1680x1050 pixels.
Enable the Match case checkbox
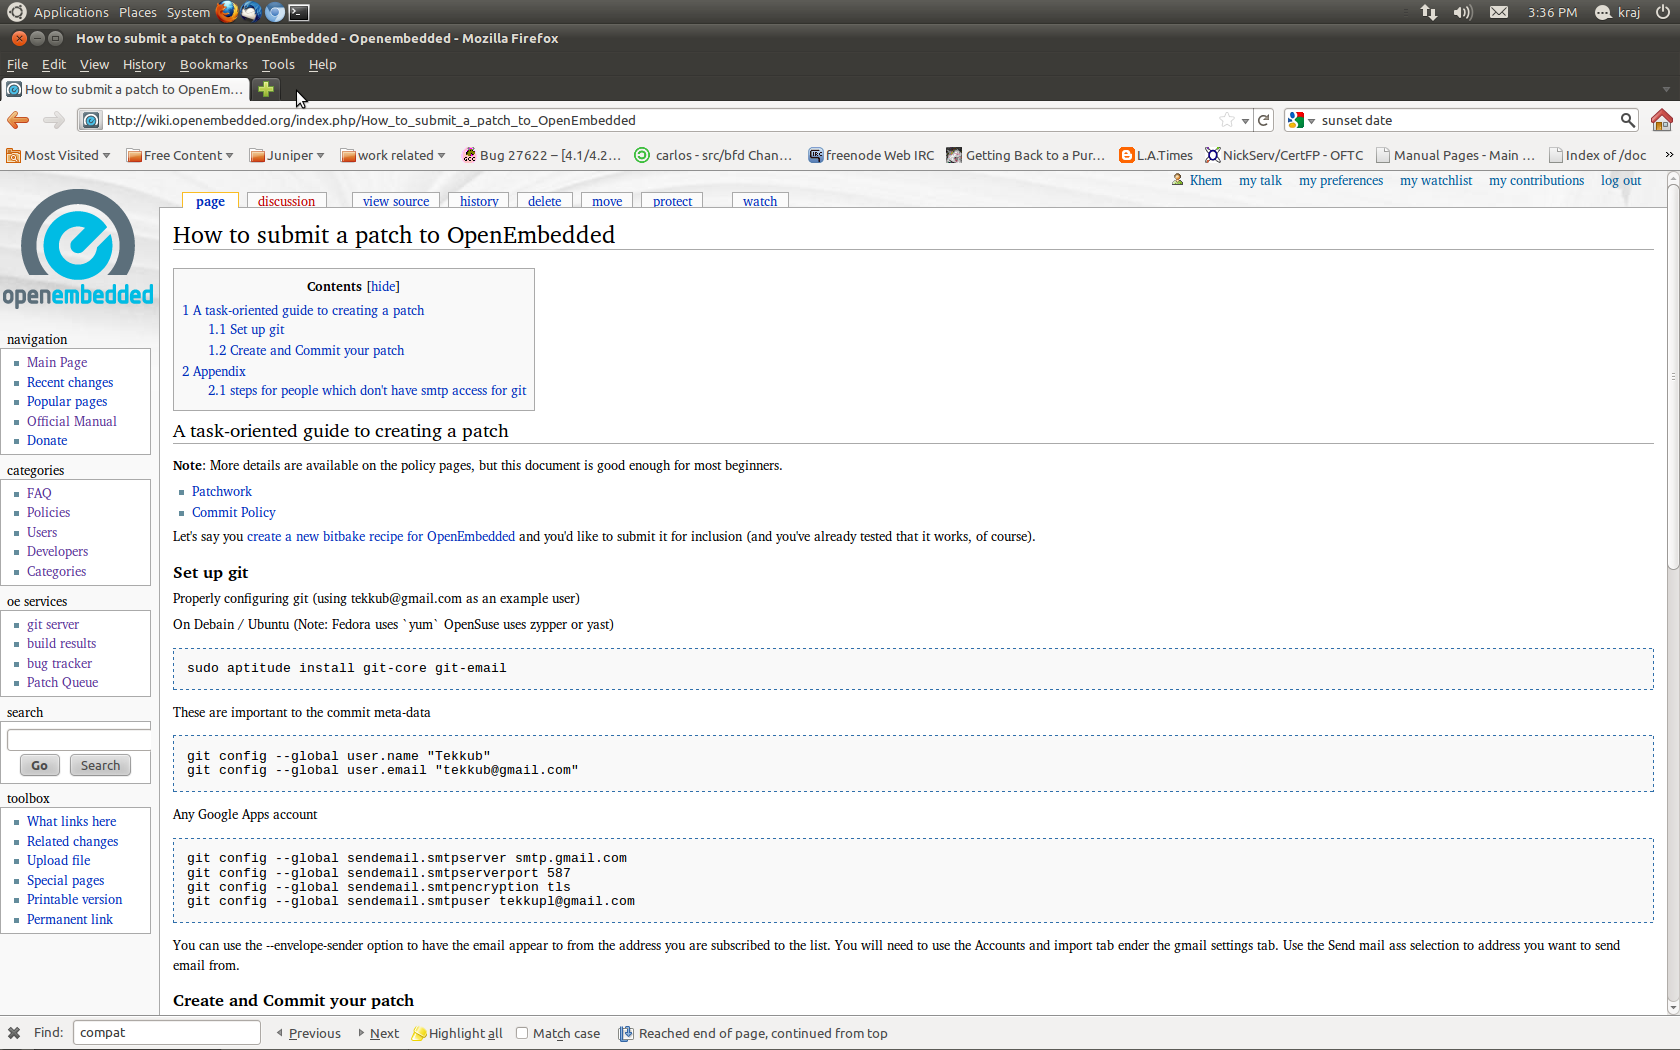pyautogui.click(x=522, y=1033)
